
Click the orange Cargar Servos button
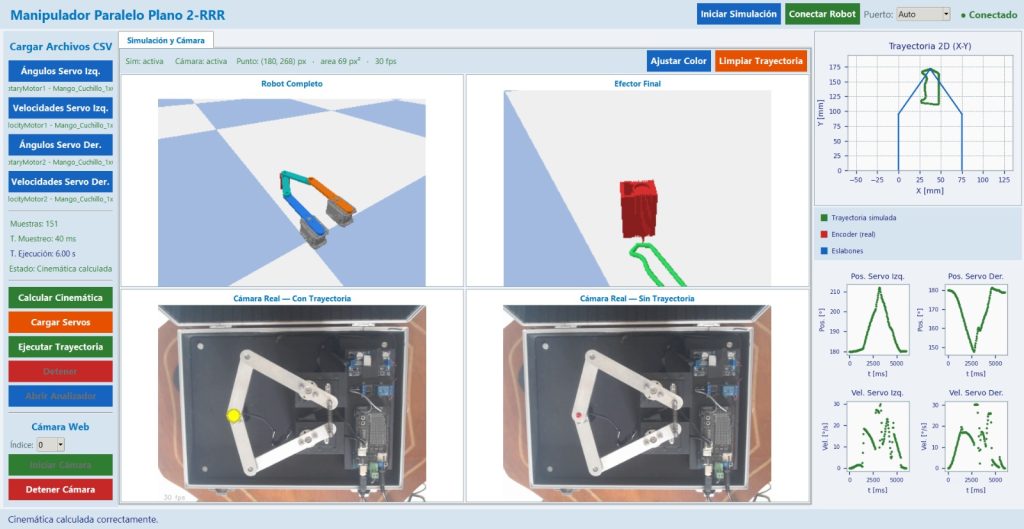61,322
